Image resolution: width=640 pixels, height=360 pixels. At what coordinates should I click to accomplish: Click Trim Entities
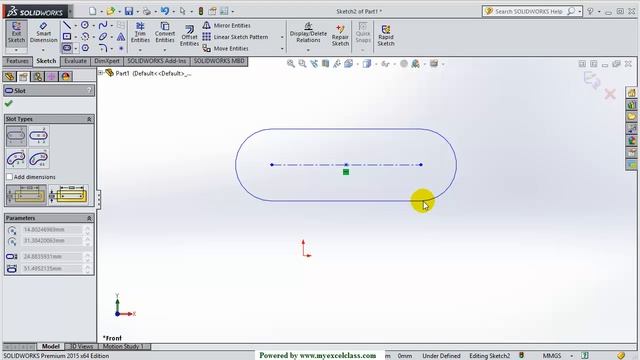[x=140, y=33]
